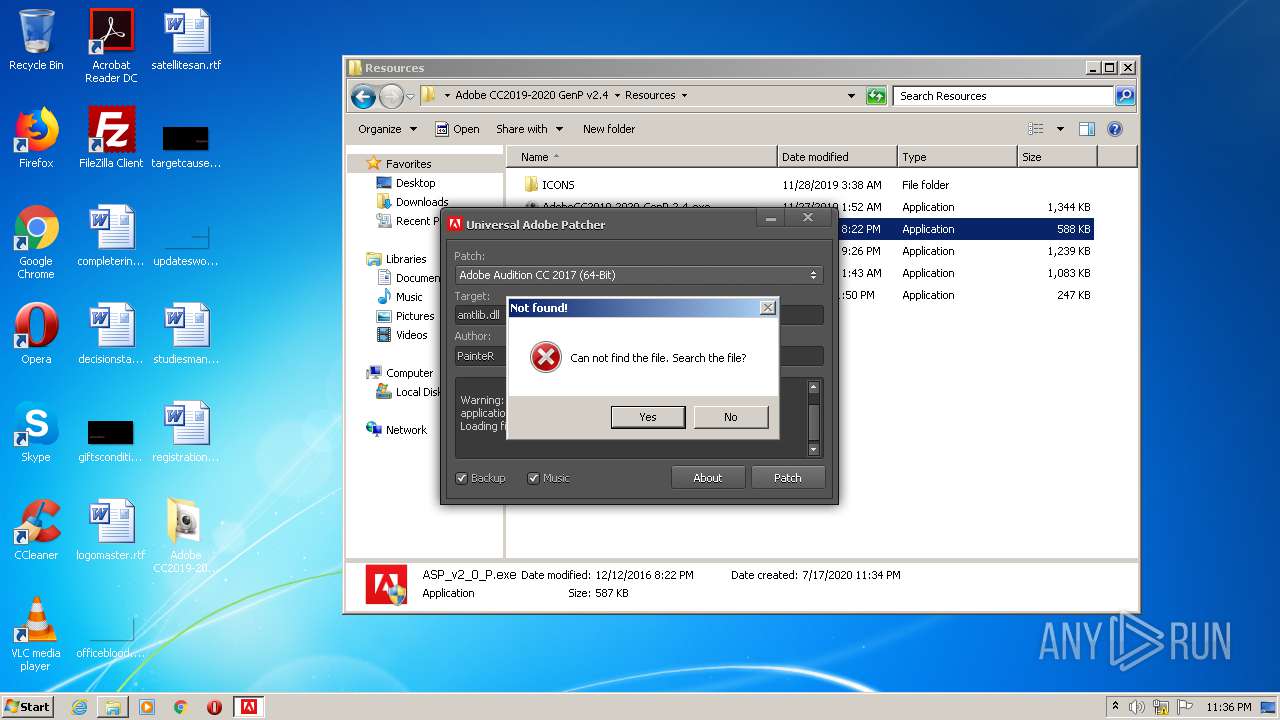Click the patcher log scrollbar

pos(814,419)
